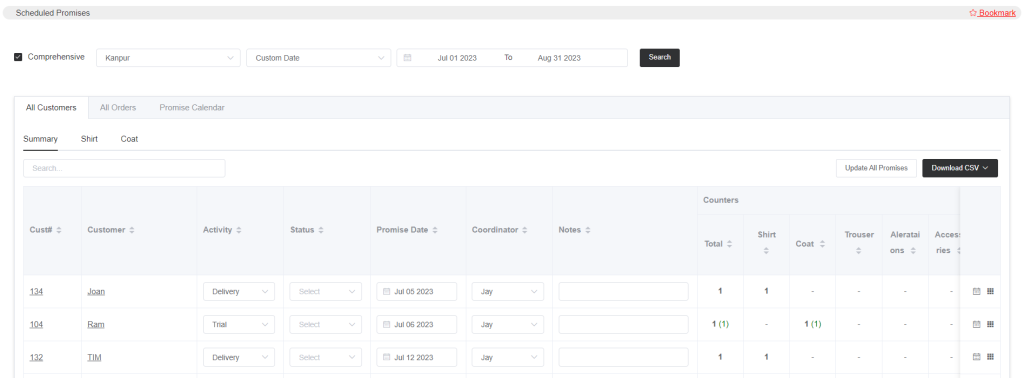Sort by Activity column arrows
This screenshot has height=378, width=1024.
239,230
